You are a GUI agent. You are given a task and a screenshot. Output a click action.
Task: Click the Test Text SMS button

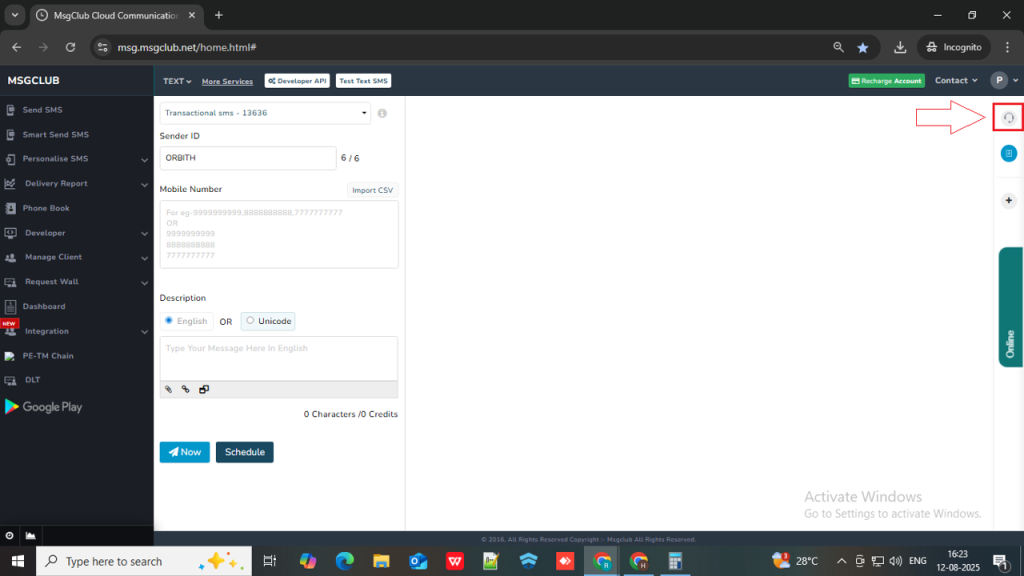point(363,81)
